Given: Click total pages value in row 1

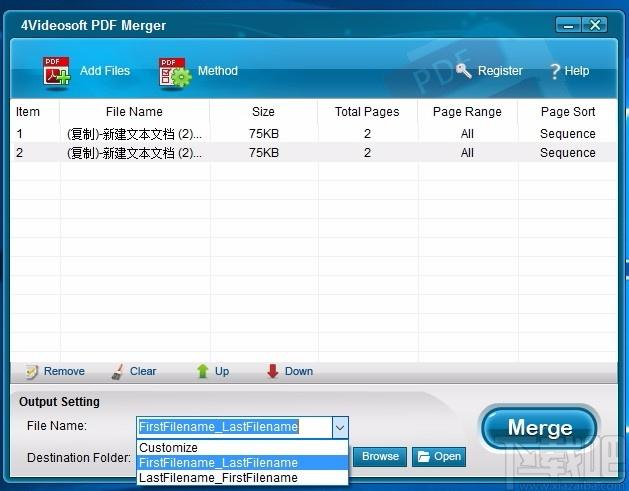Looking at the screenshot, I should 367,134.
